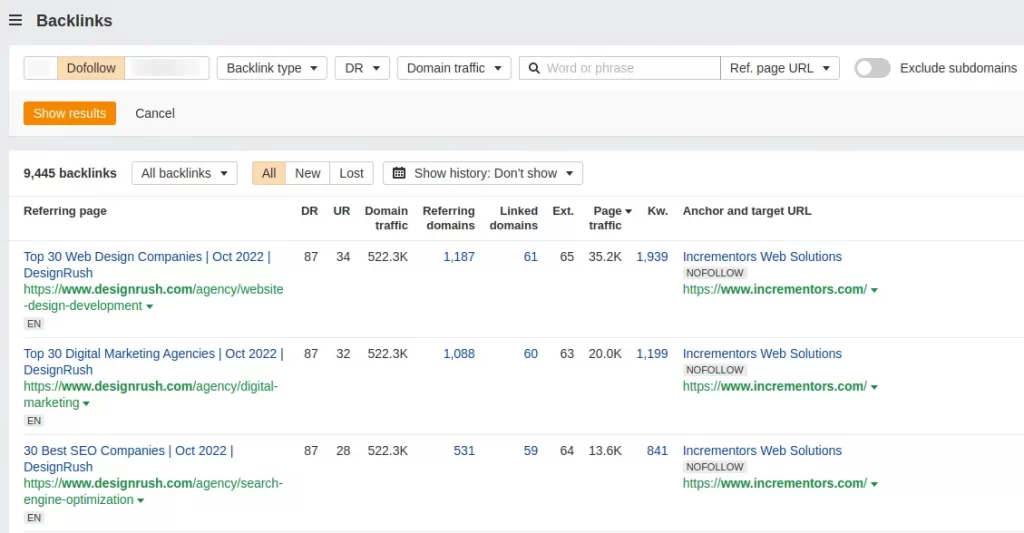Click linked domains value 59
The image size is (1024, 533).
pos(531,451)
